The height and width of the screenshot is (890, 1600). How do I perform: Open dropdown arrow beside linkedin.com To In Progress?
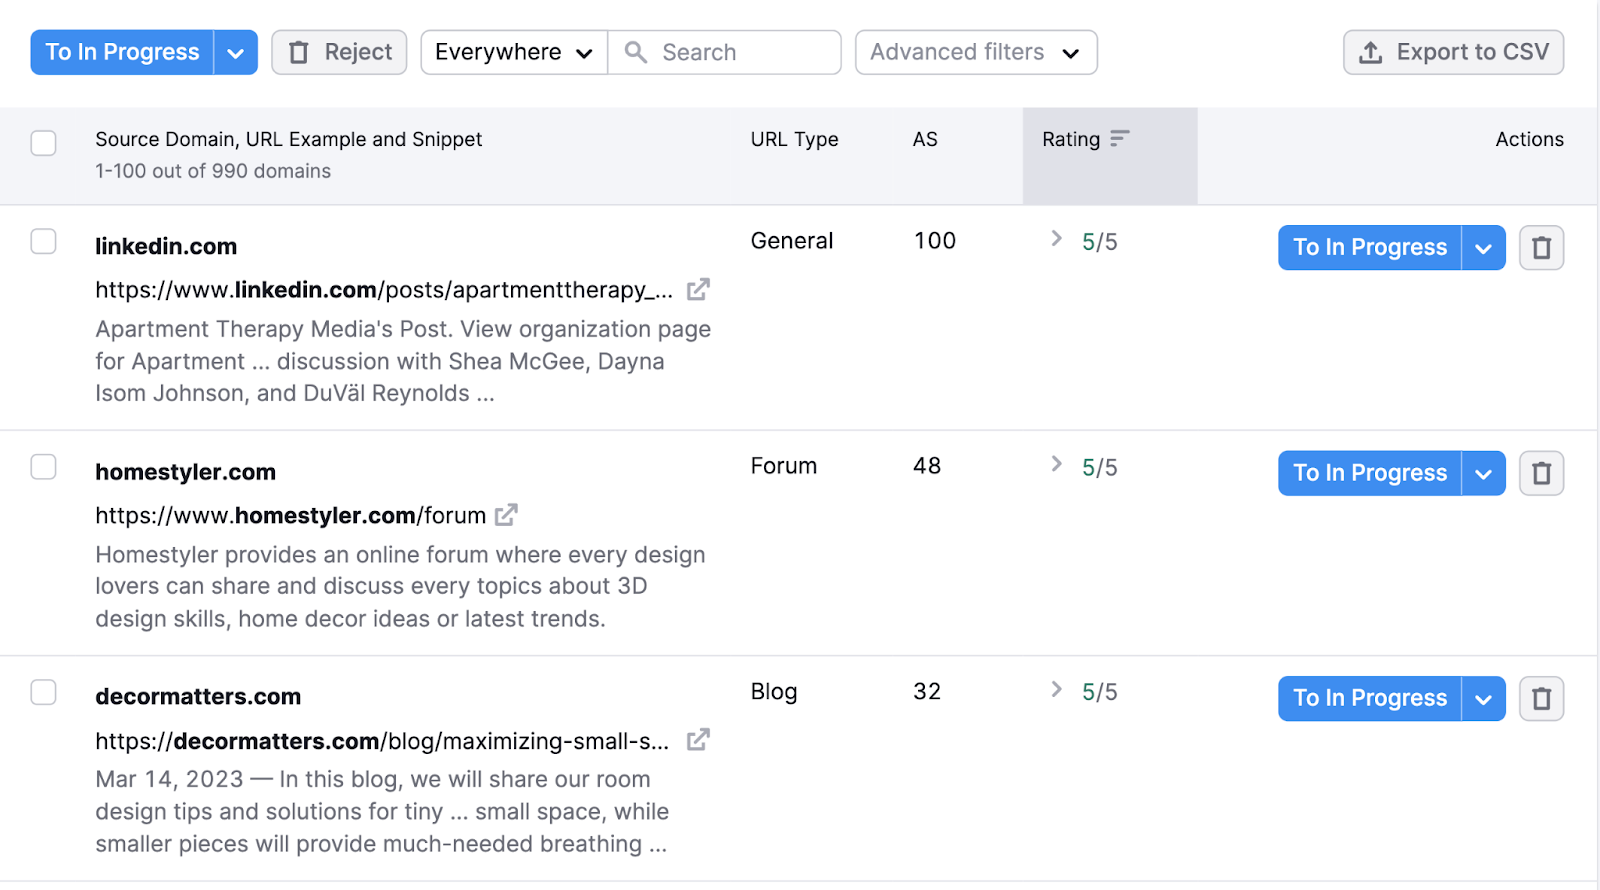pyautogui.click(x=1484, y=247)
